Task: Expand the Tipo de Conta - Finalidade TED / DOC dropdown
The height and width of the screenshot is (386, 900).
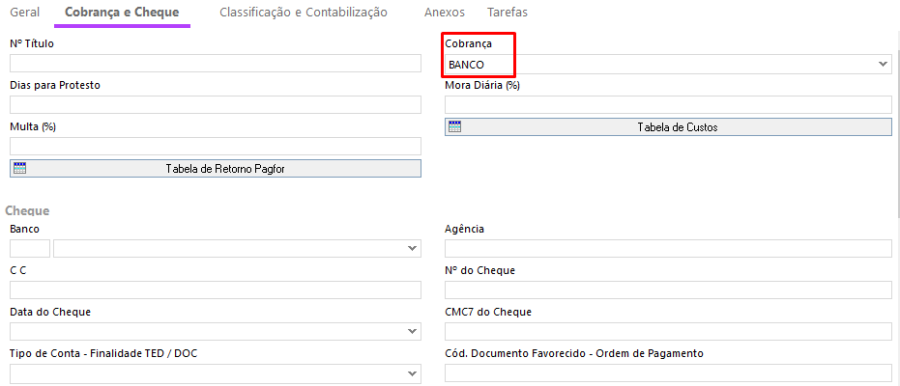Action: (411, 373)
